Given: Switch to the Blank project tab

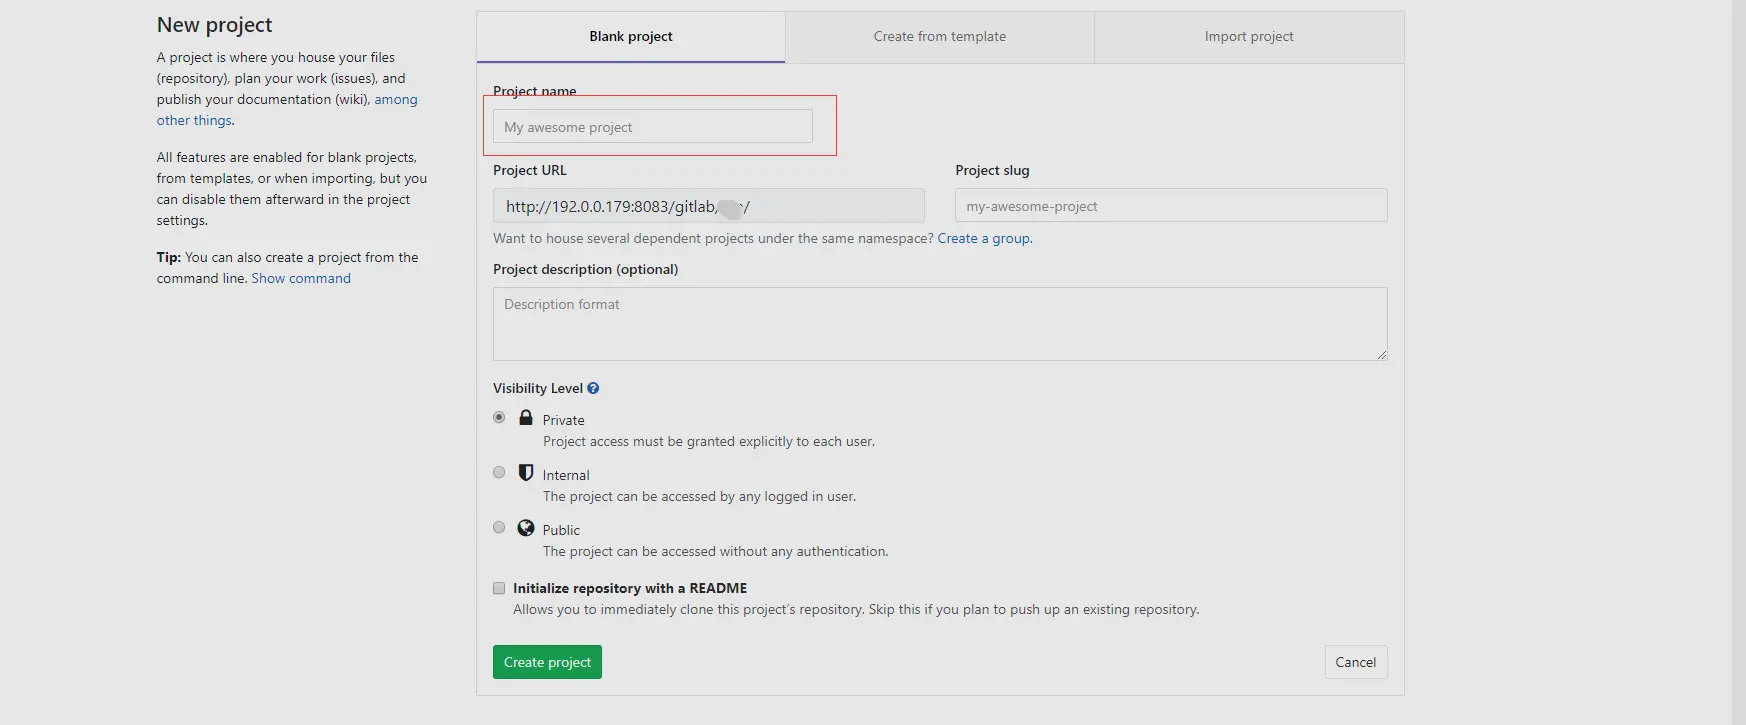Looking at the screenshot, I should [631, 37].
